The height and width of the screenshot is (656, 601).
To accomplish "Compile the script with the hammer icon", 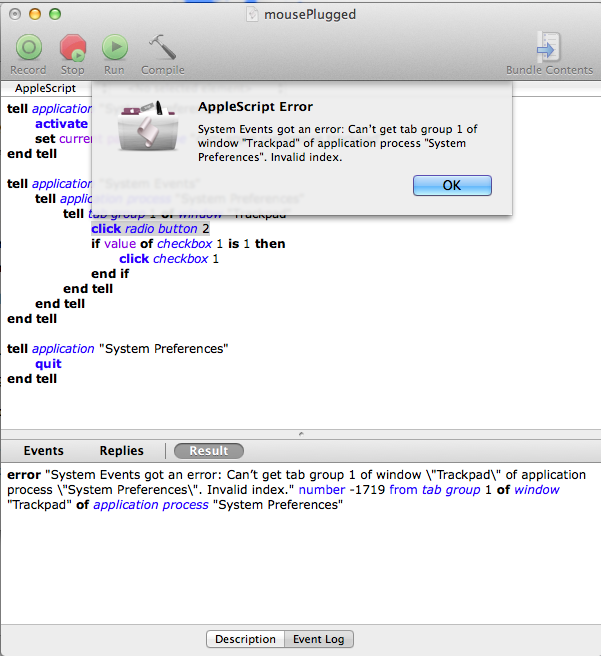I will pos(163,47).
